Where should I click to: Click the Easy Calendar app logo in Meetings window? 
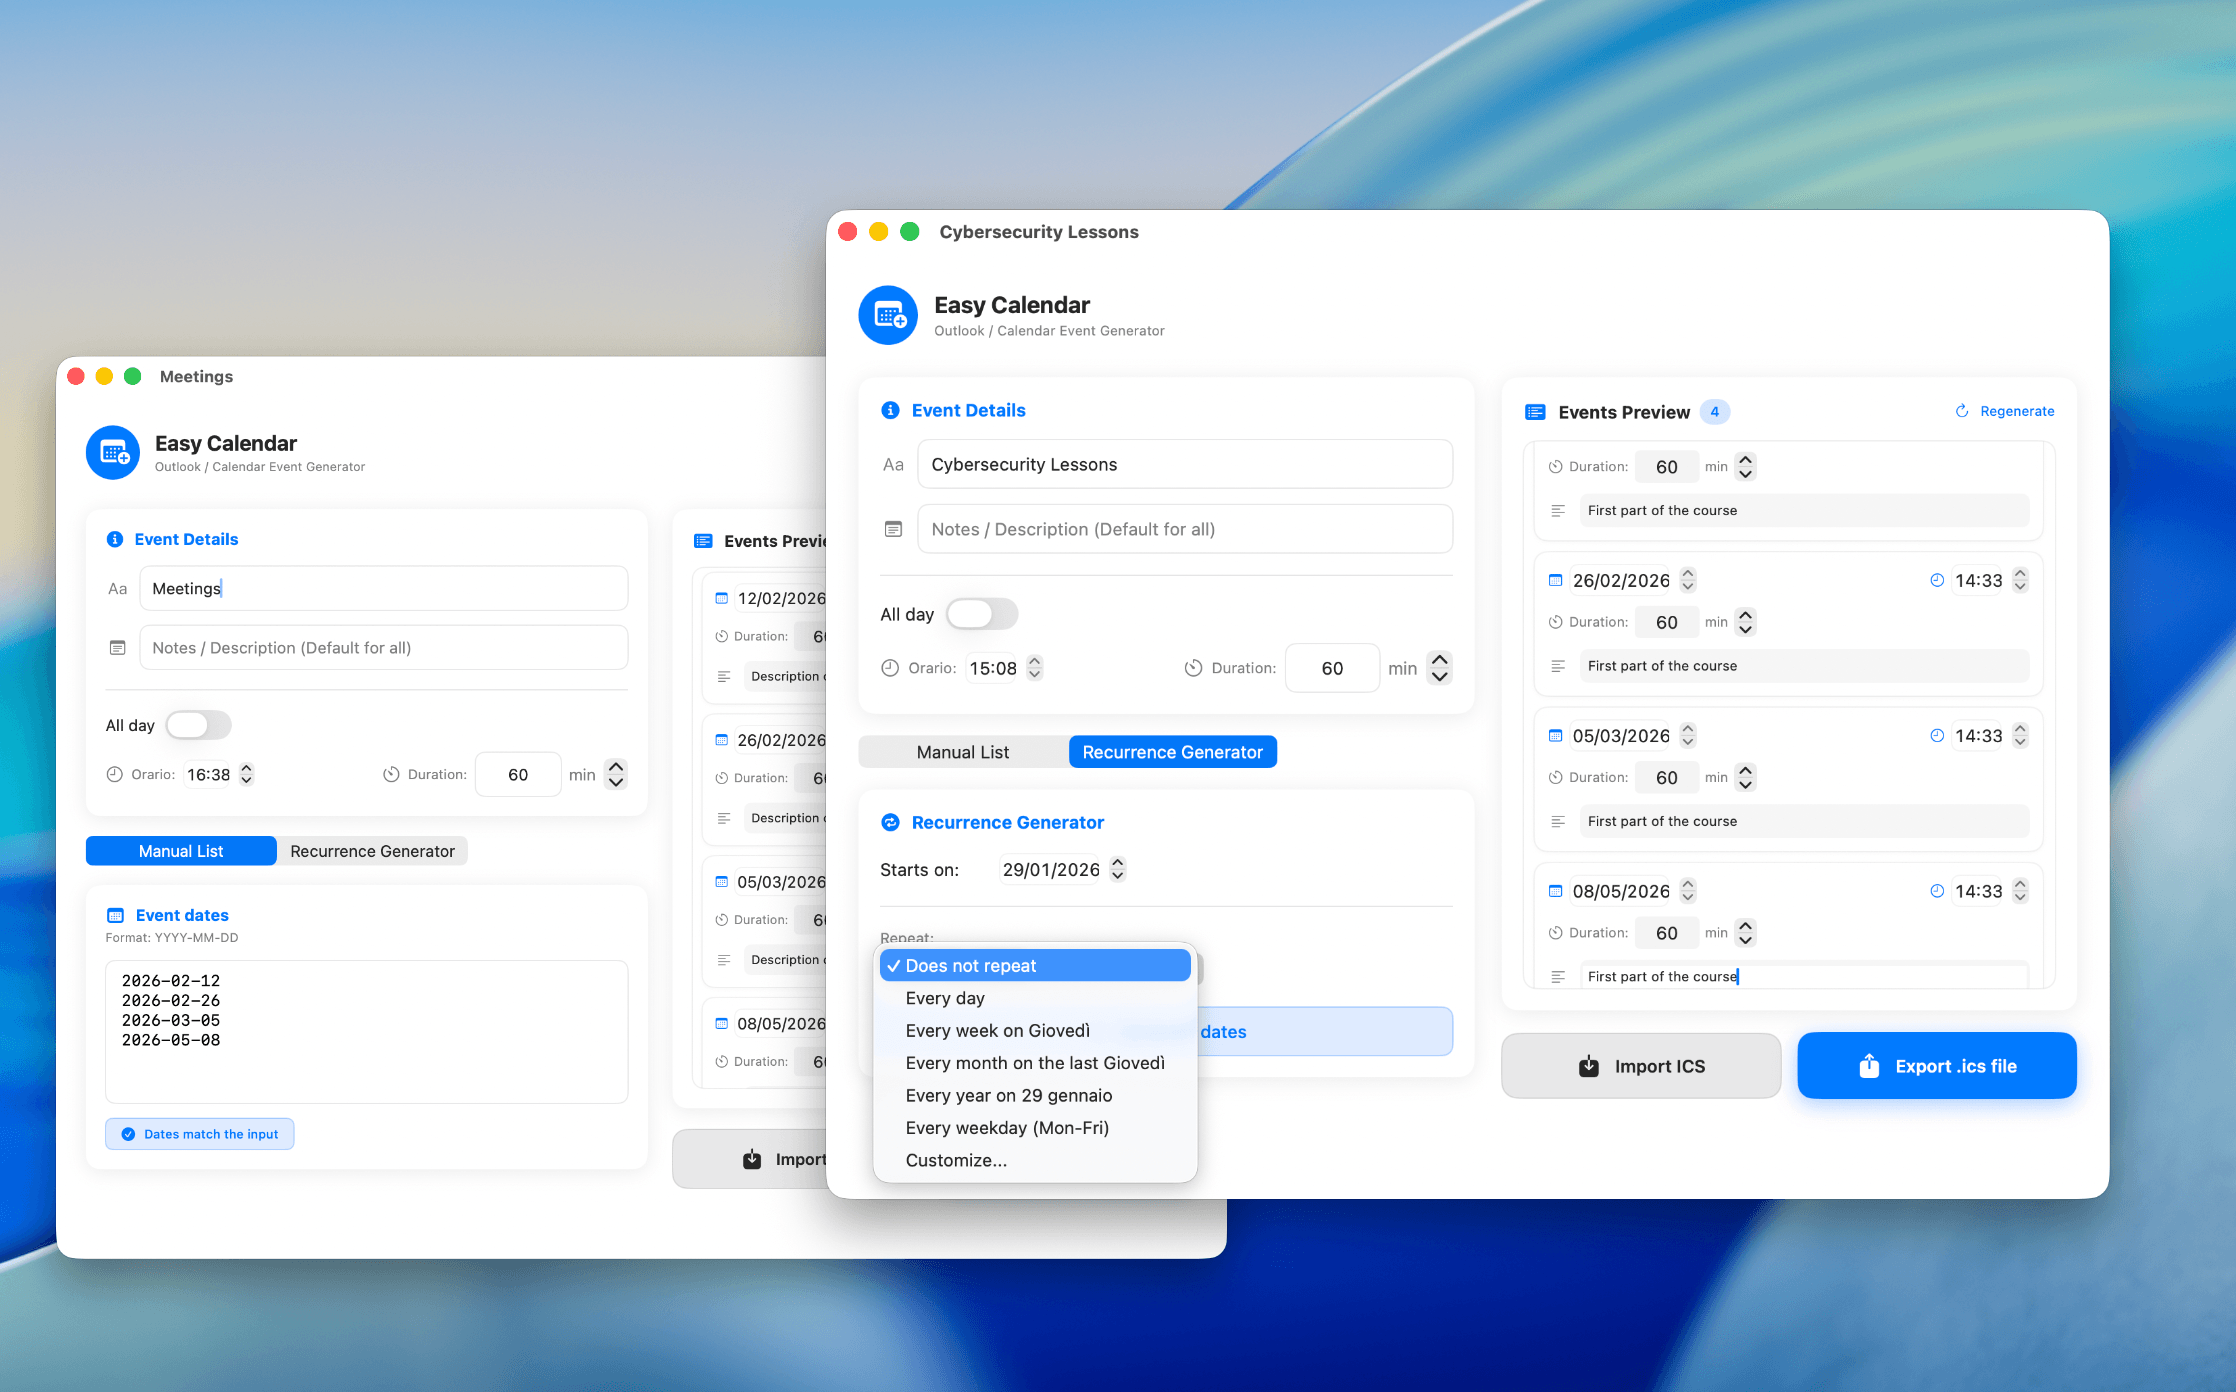(x=113, y=453)
